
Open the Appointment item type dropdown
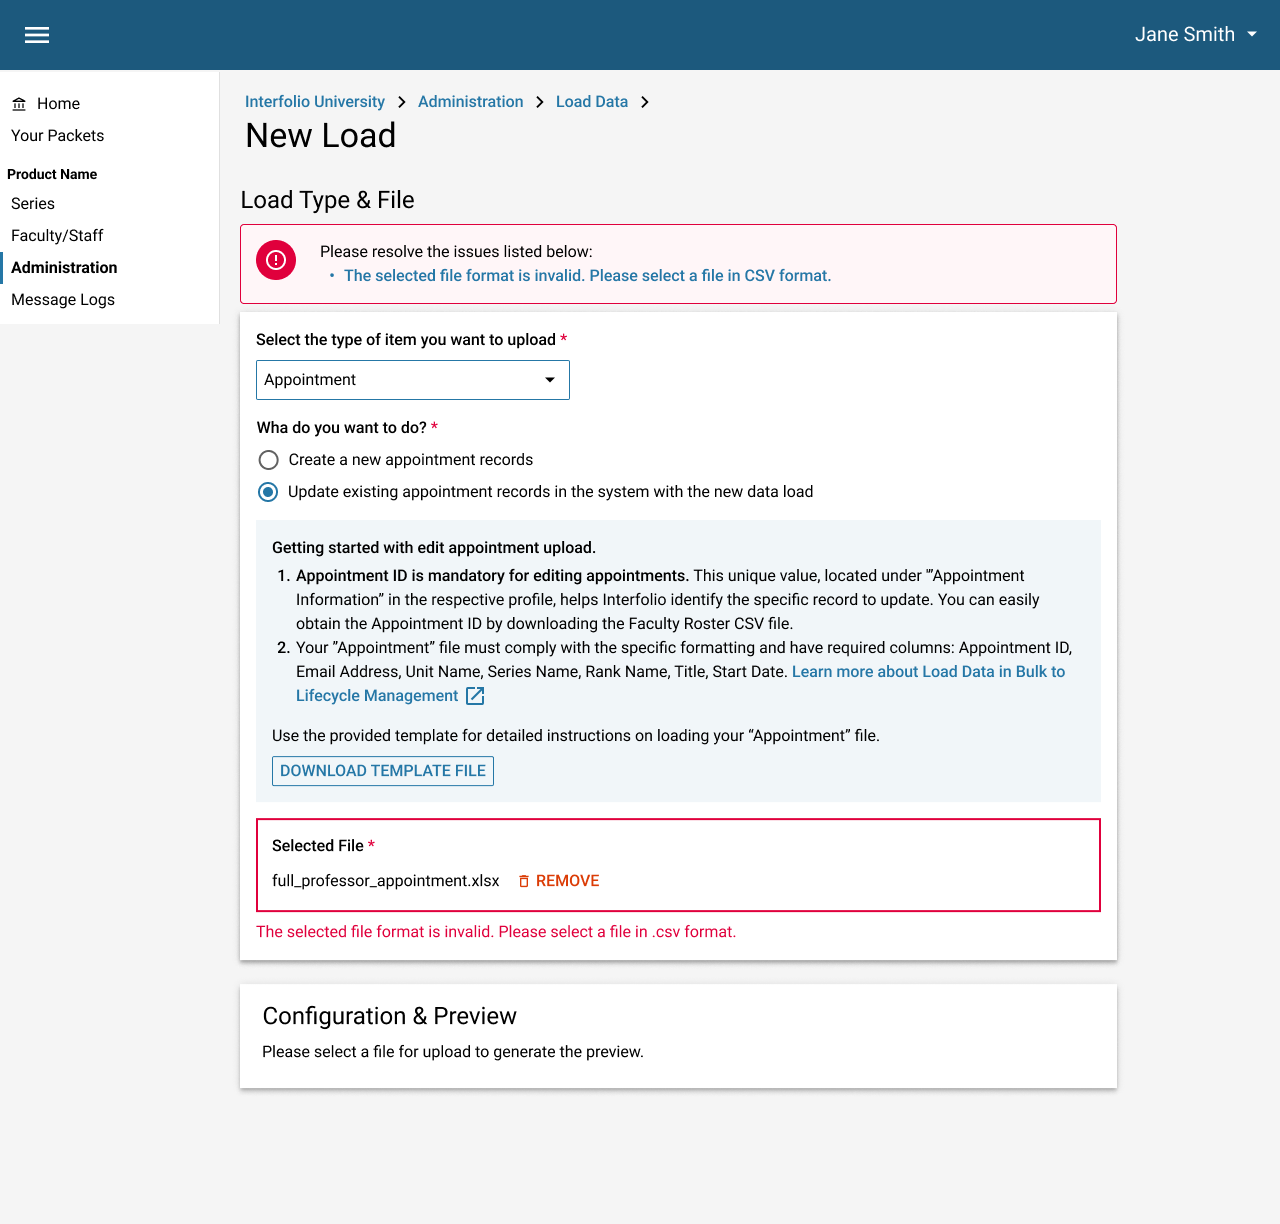pos(412,380)
